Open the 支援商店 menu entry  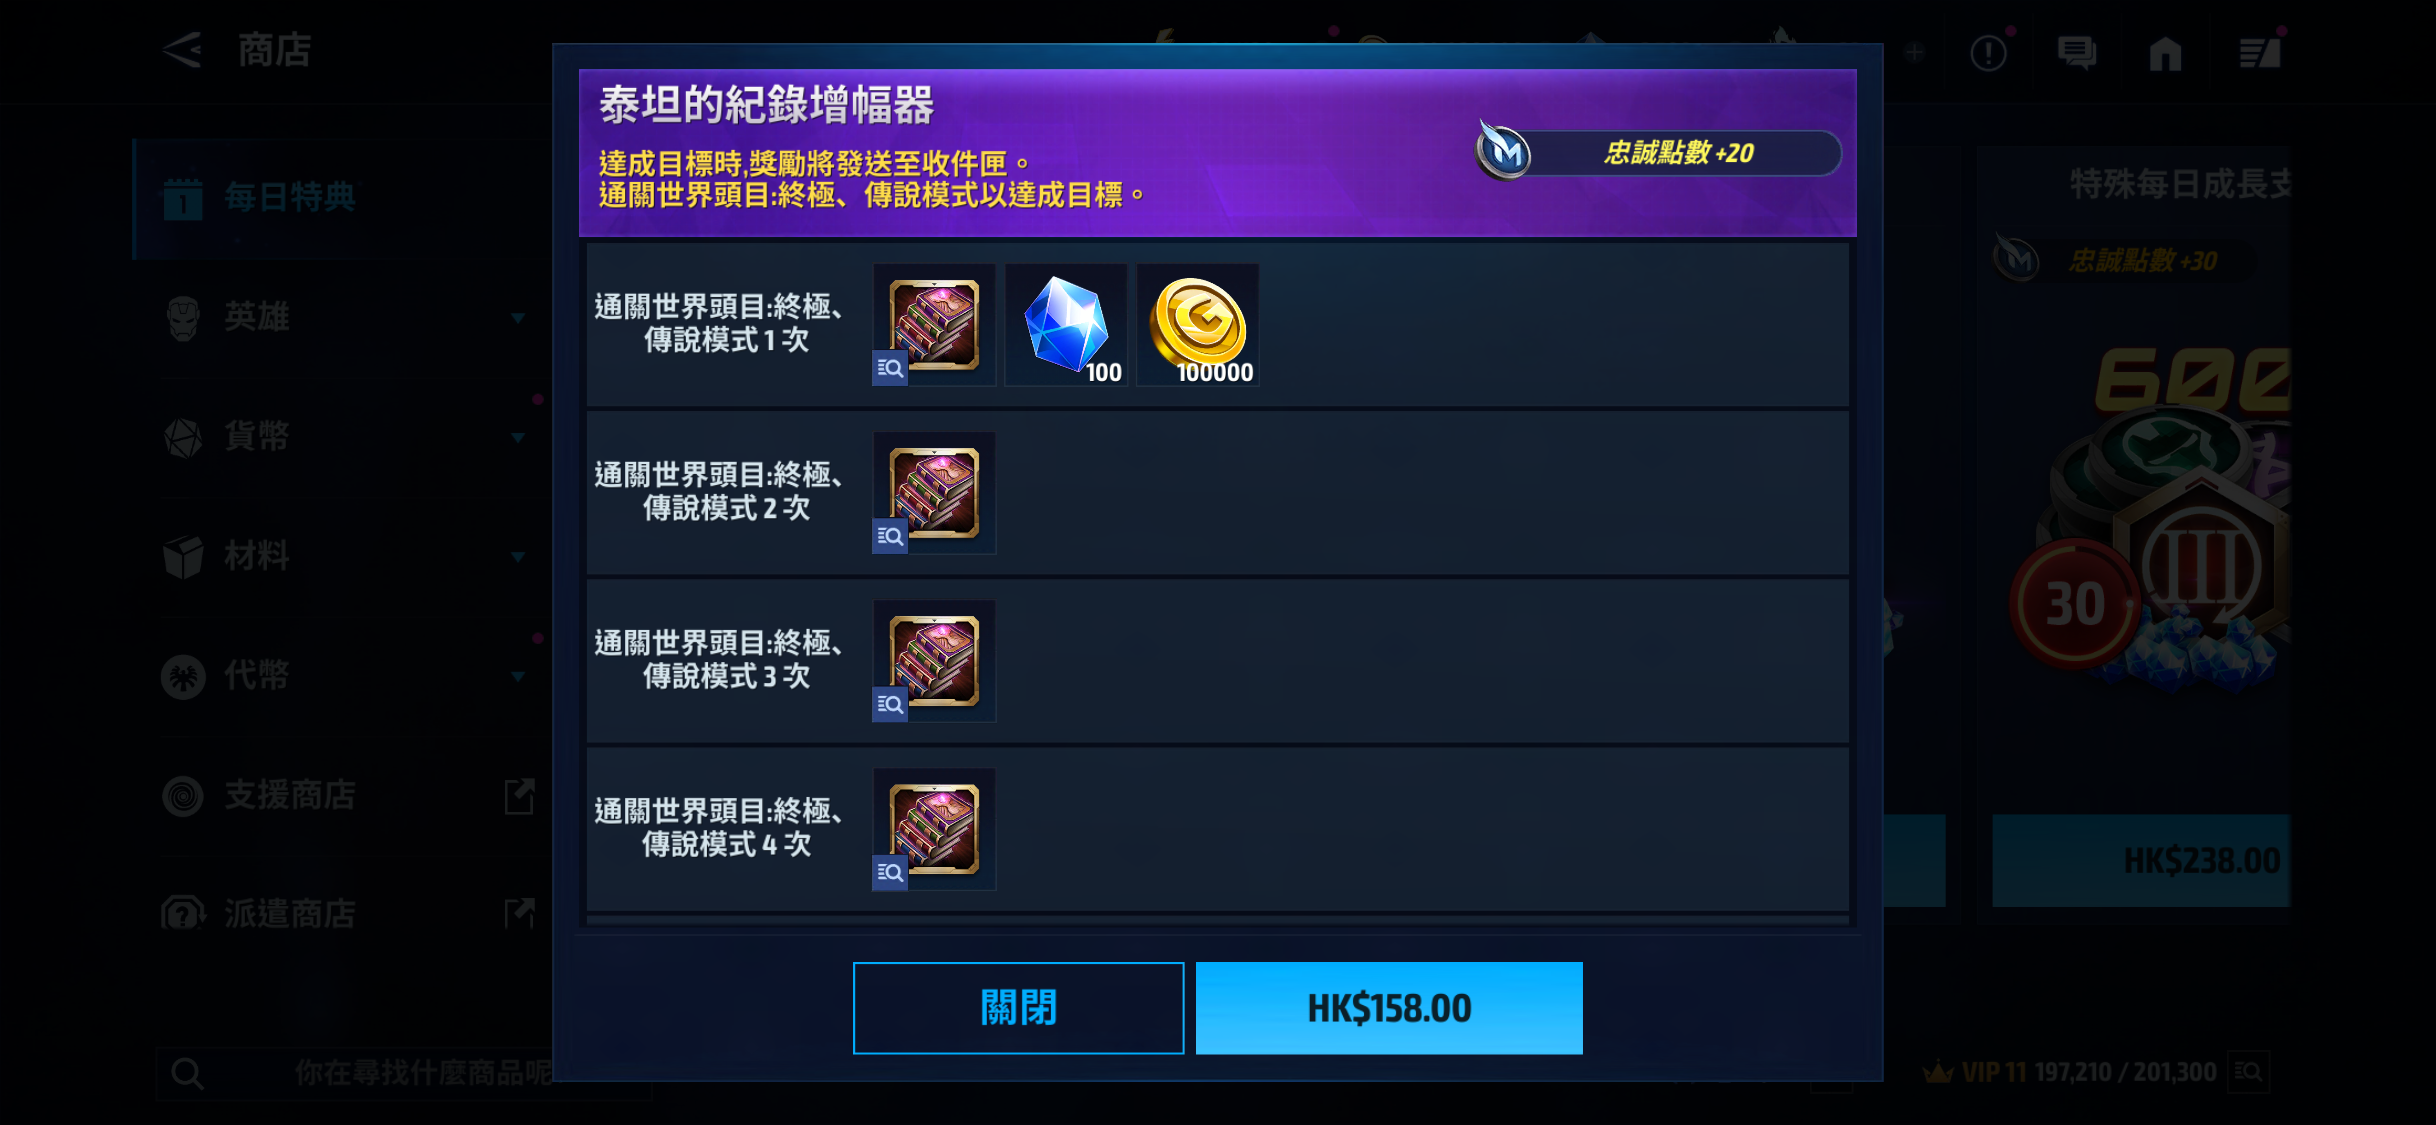pyautogui.click(x=343, y=795)
